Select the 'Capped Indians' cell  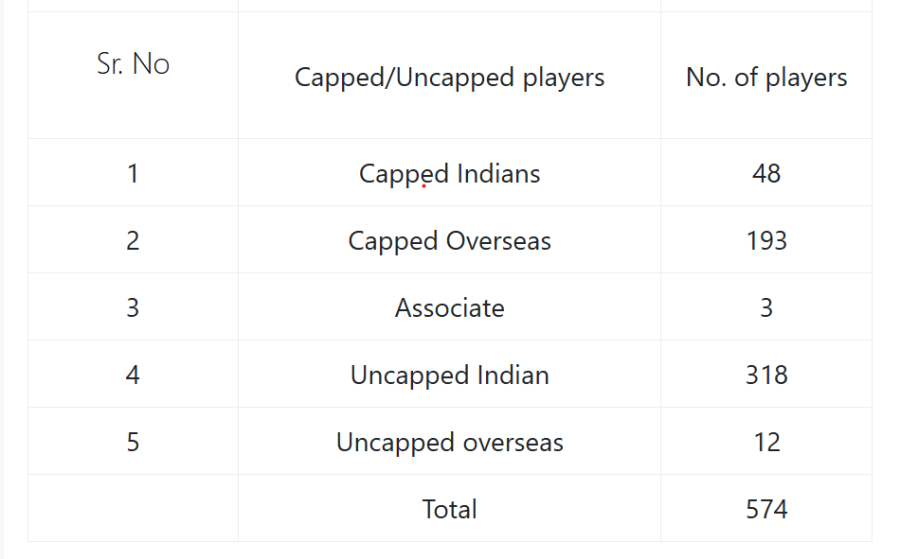pyautogui.click(x=449, y=172)
